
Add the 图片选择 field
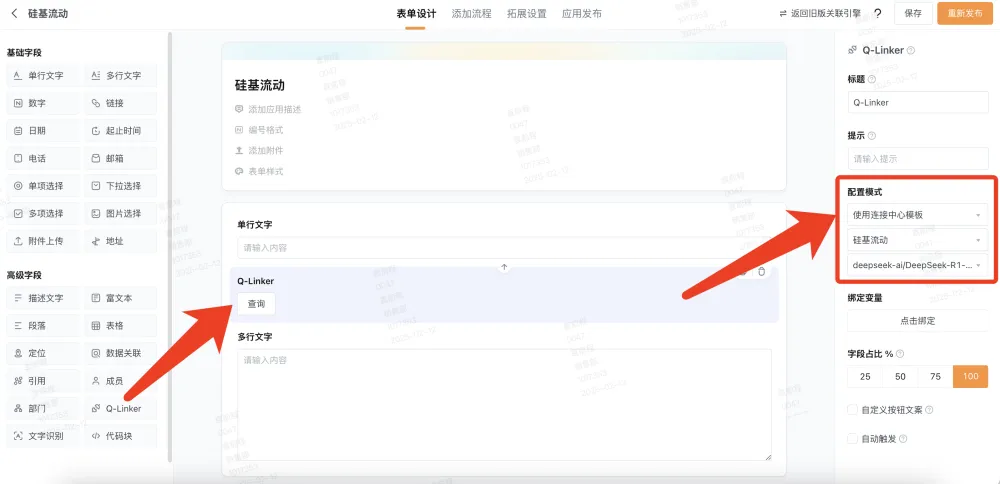(x=121, y=214)
